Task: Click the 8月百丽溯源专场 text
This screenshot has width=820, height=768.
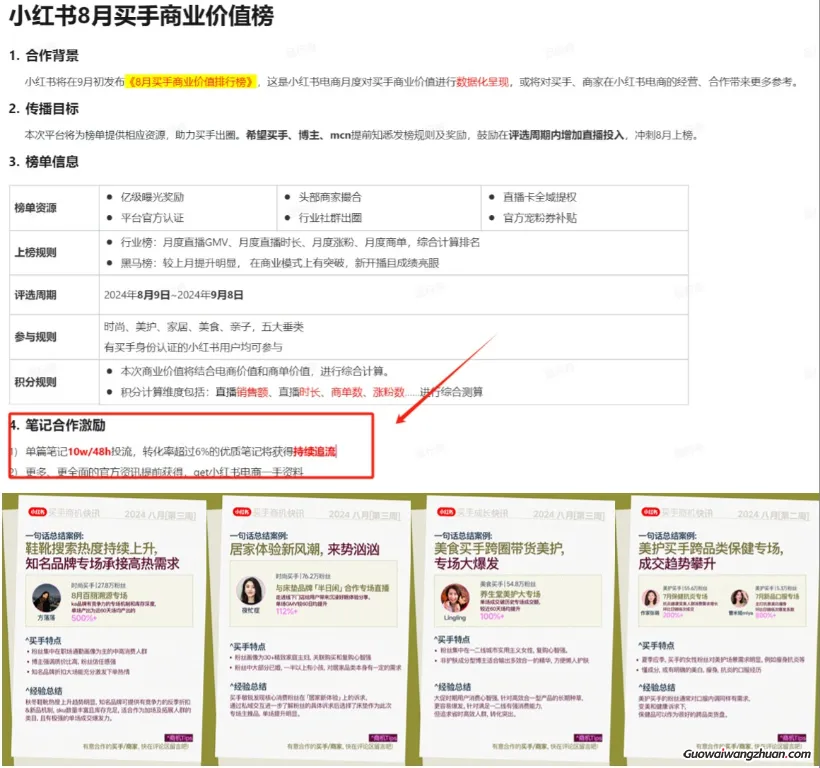Action: coord(99,595)
